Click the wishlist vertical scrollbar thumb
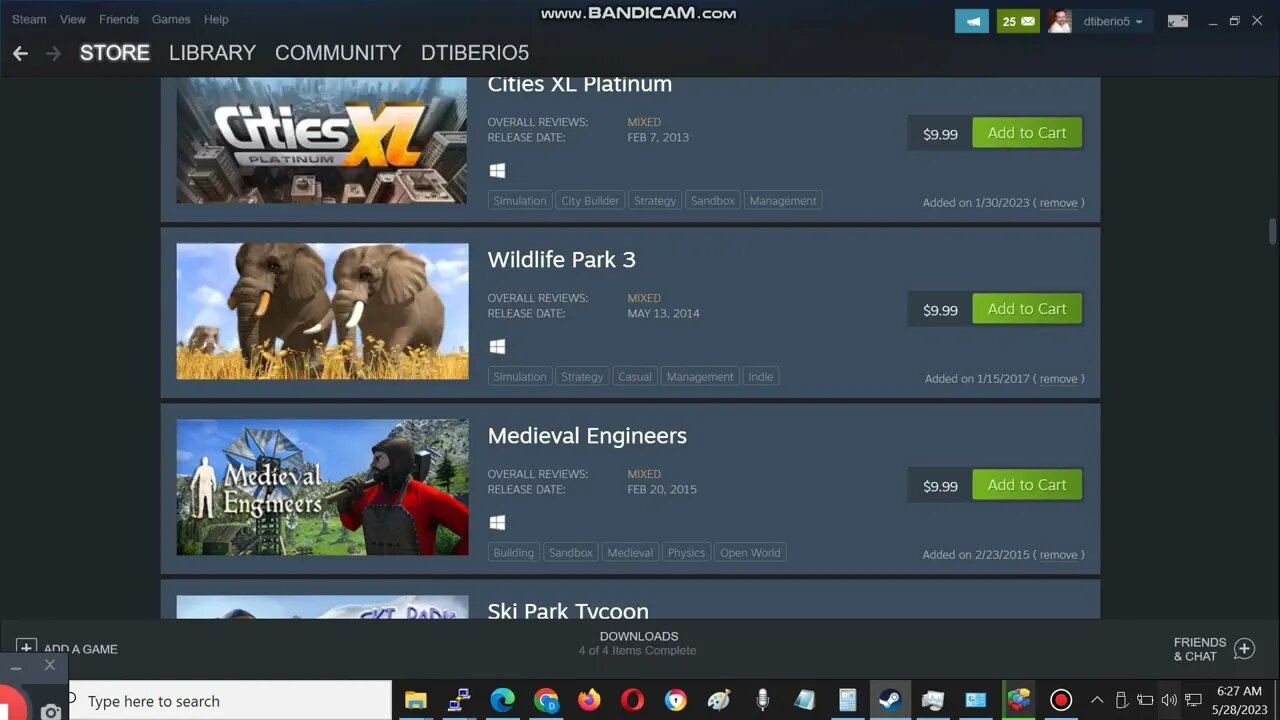 point(1272,230)
